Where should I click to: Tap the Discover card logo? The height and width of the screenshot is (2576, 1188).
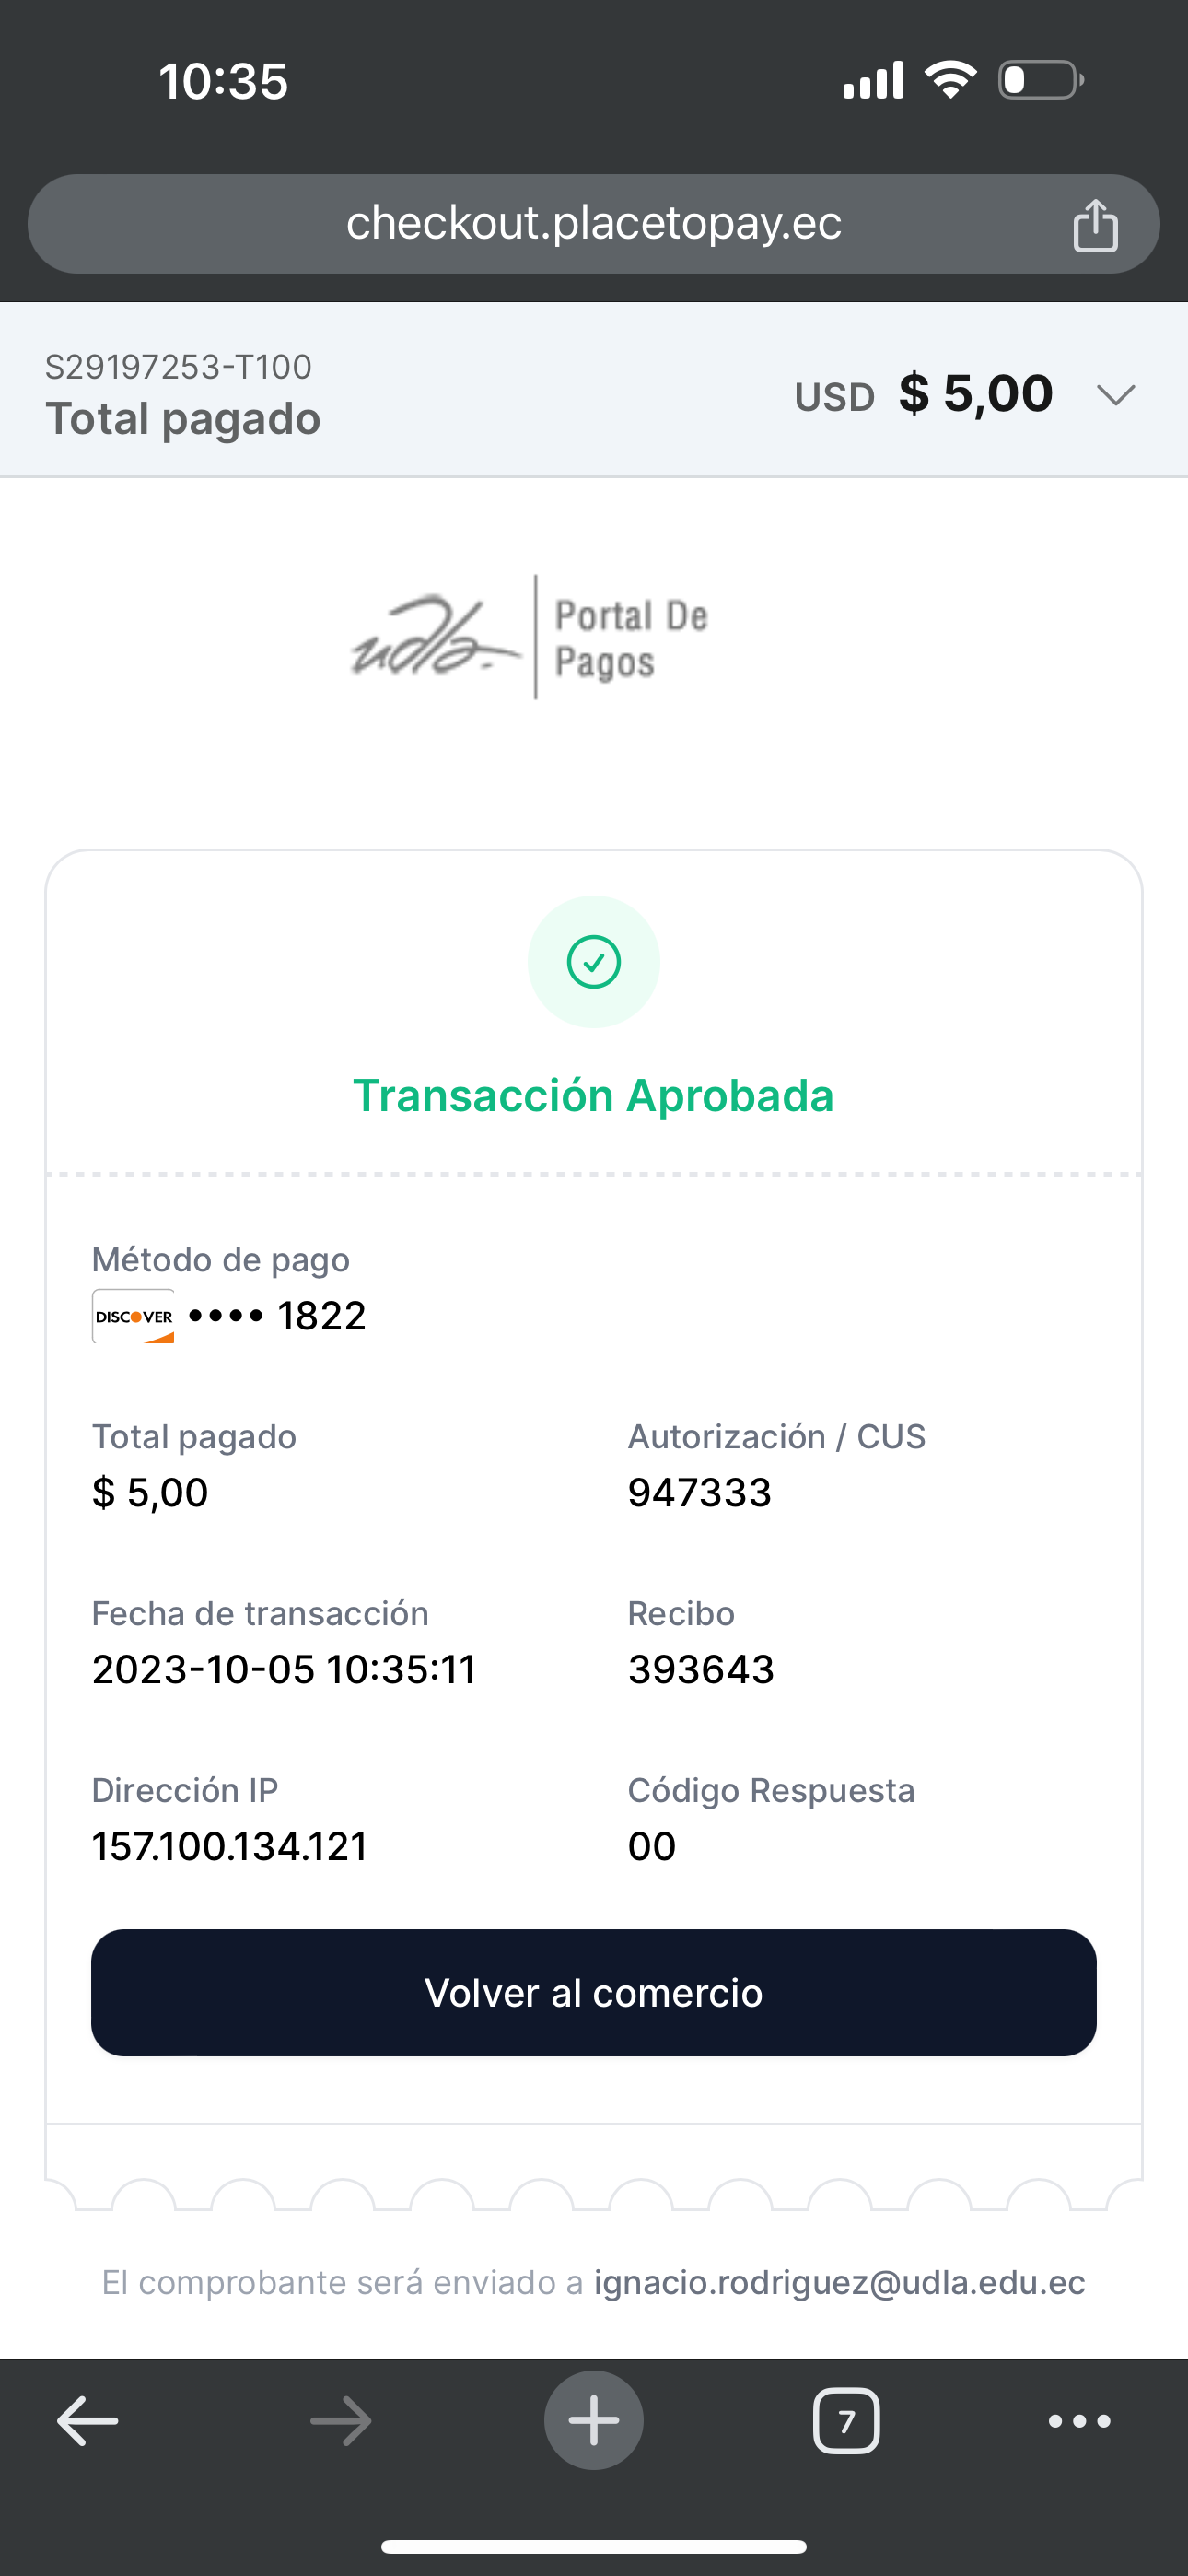[x=134, y=1316]
